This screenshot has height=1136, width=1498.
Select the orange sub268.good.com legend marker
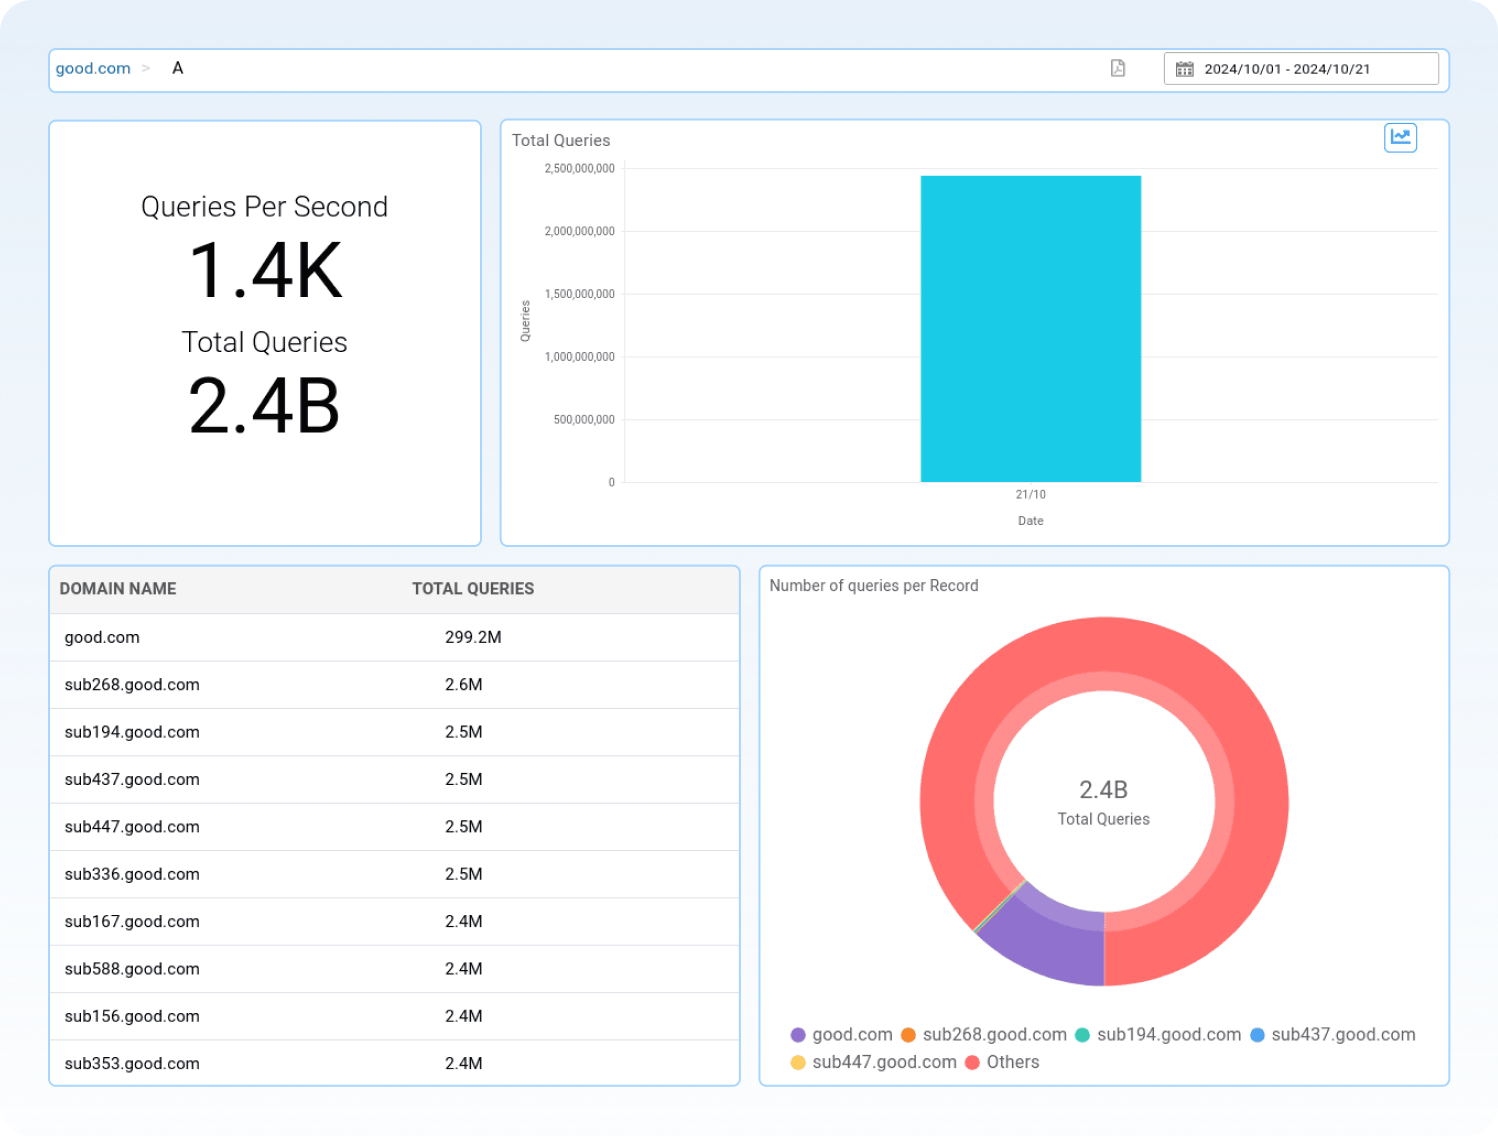click(x=908, y=1034)
